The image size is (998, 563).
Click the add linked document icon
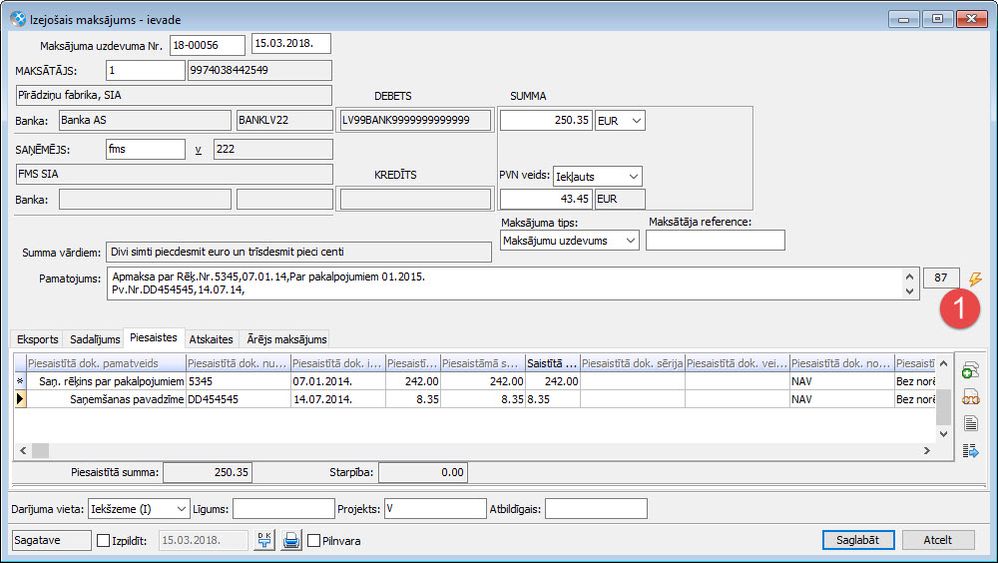click(x=970, y=371)
